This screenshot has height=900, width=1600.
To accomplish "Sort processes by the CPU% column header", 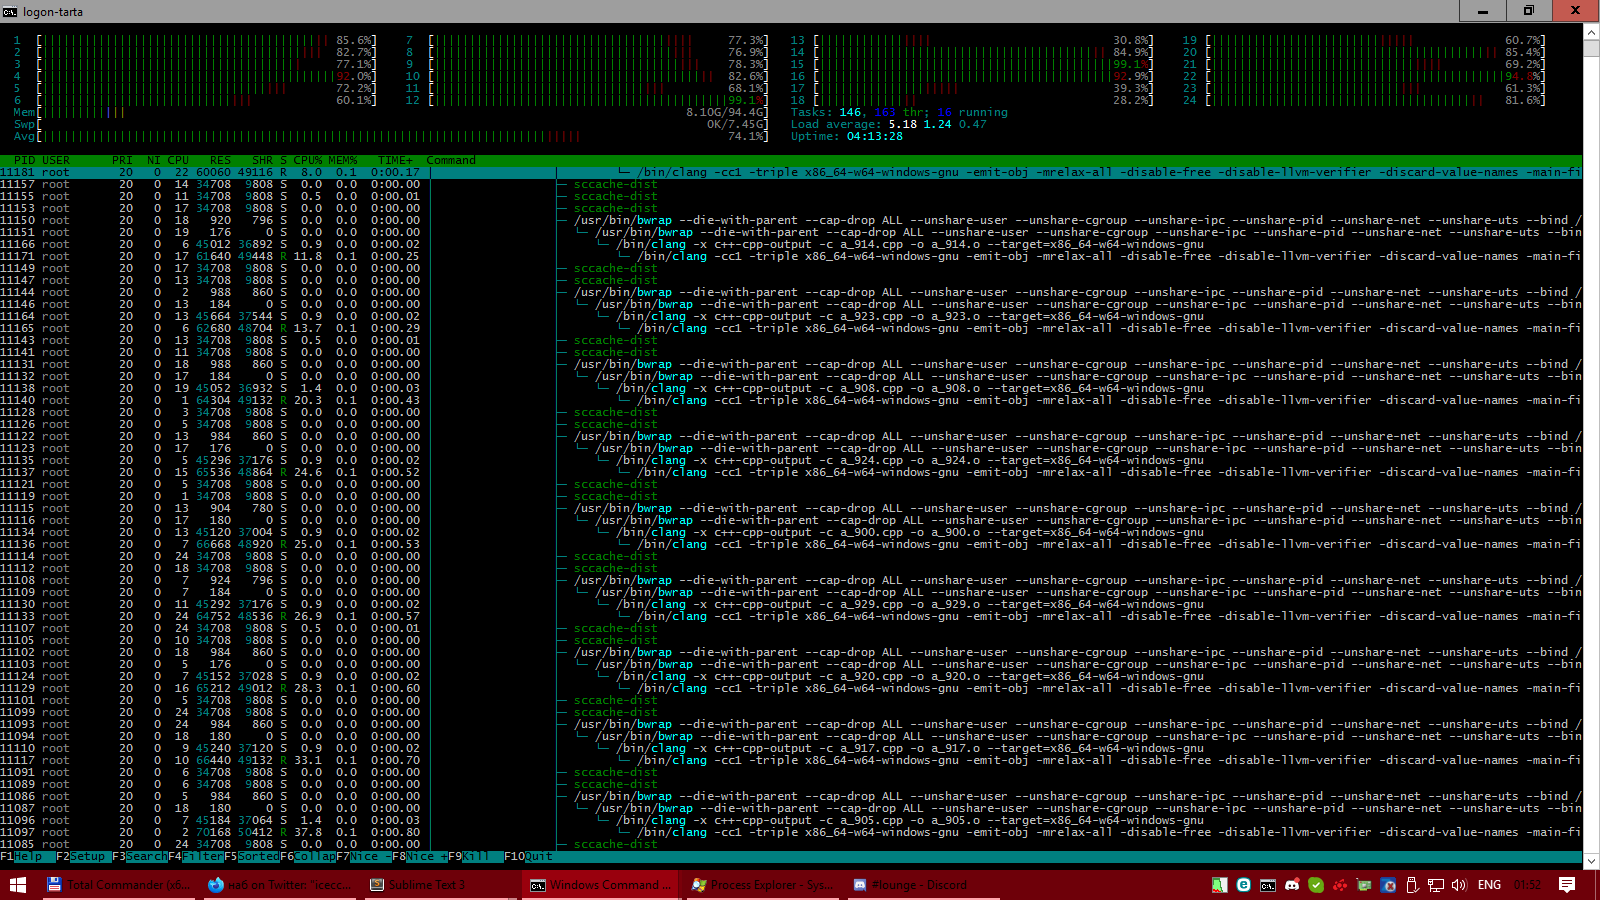I will [x=307, y=160].
